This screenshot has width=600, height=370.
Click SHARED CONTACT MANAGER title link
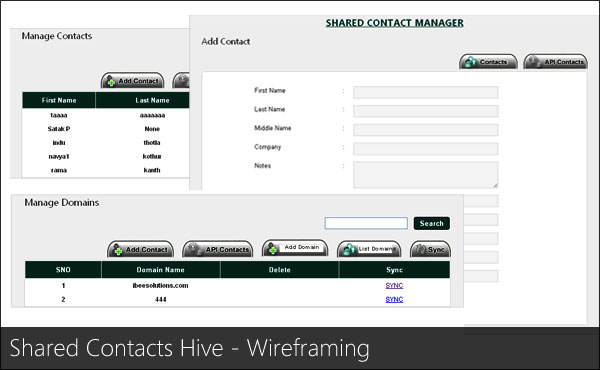pyautogui.click(x=395, y=23)
